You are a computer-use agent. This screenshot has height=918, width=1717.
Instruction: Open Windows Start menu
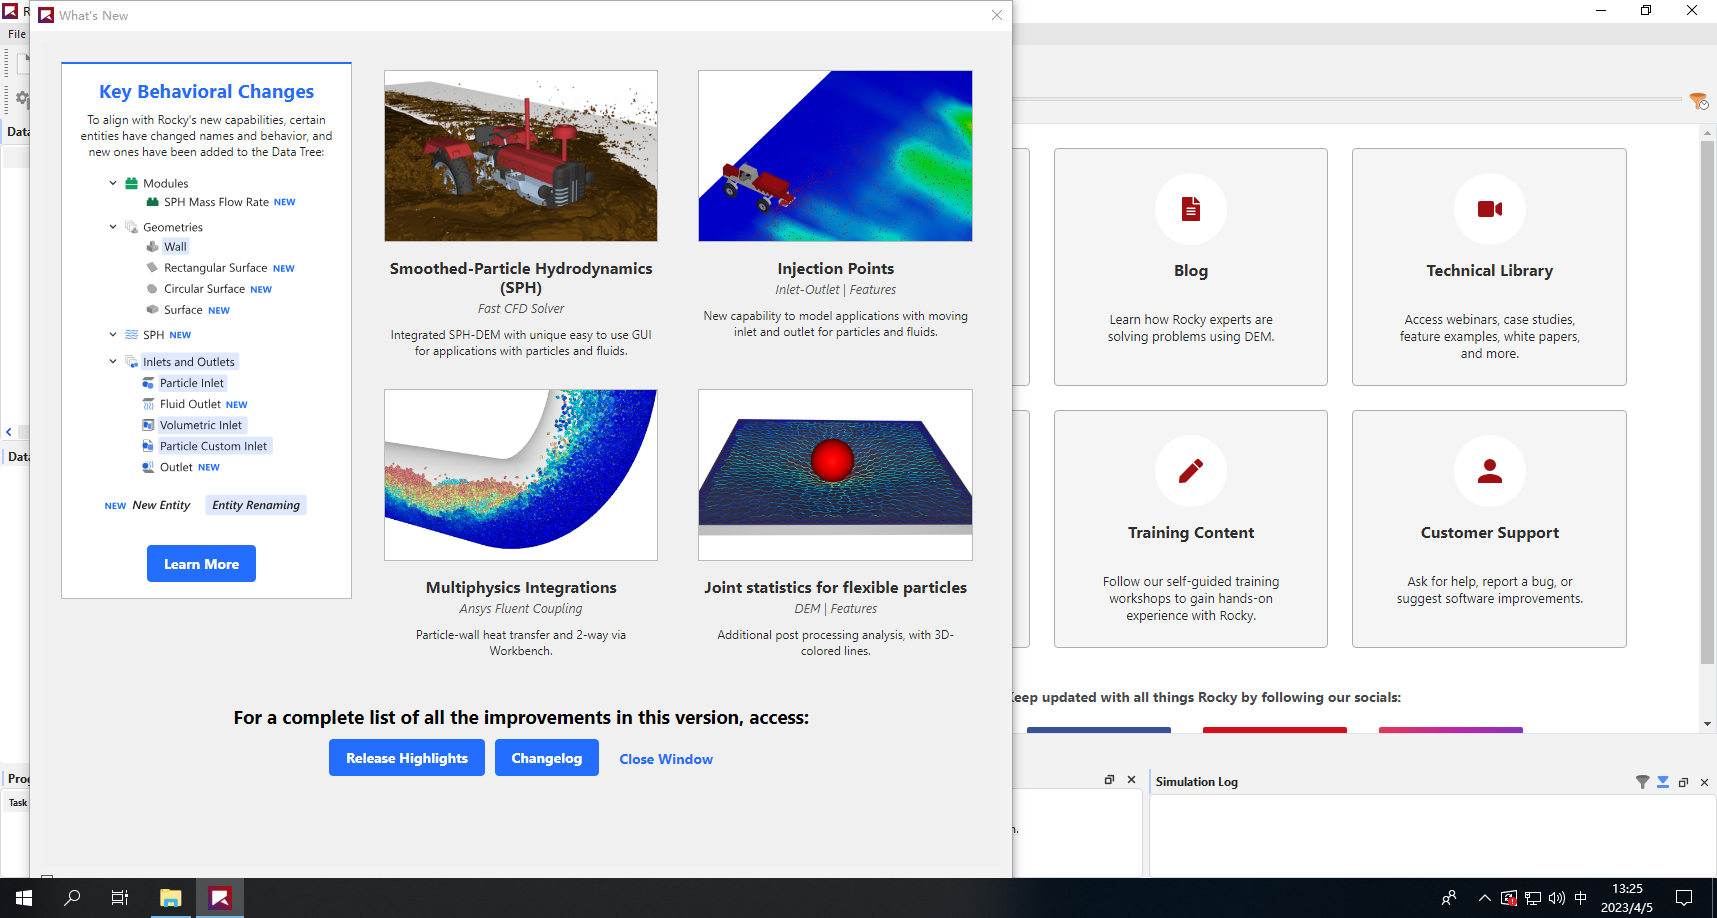pyautogui.click(x=24, y=898)
